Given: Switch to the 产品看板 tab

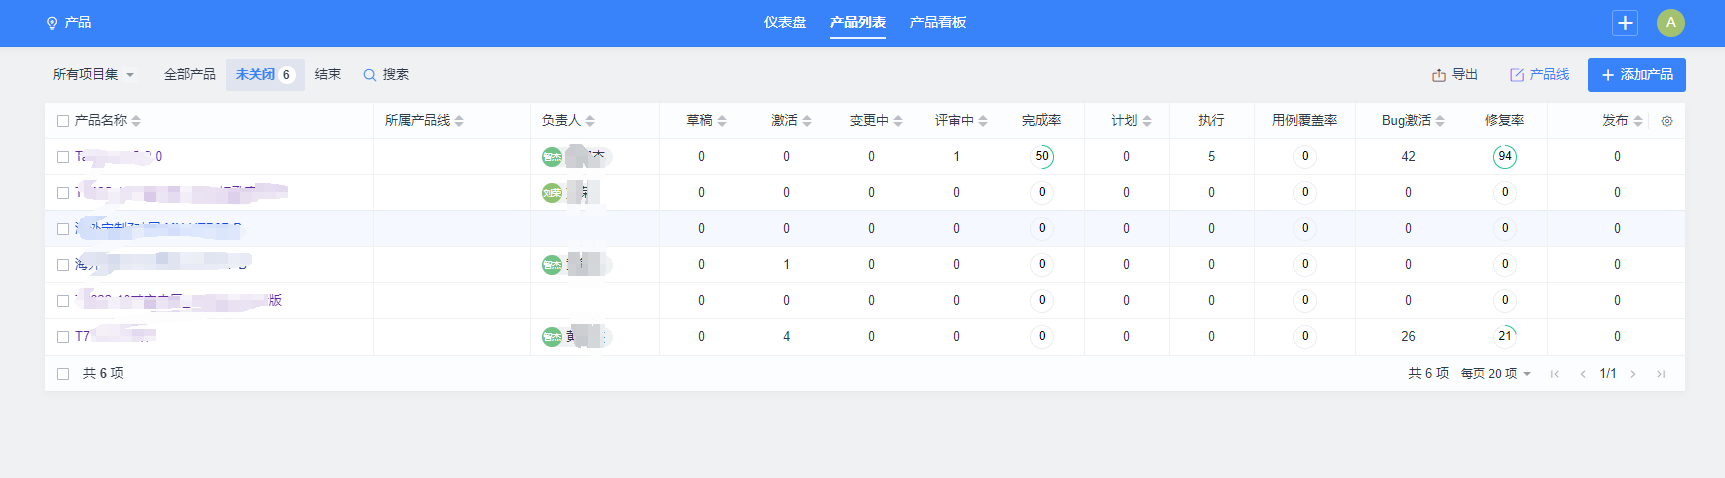Looking at the screenshot, I should click(937, 23).
